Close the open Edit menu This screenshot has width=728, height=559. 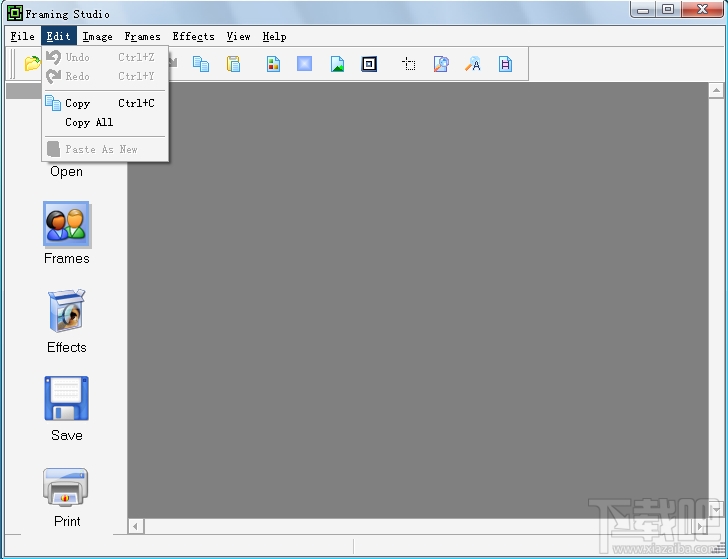(x=58, y=36)
